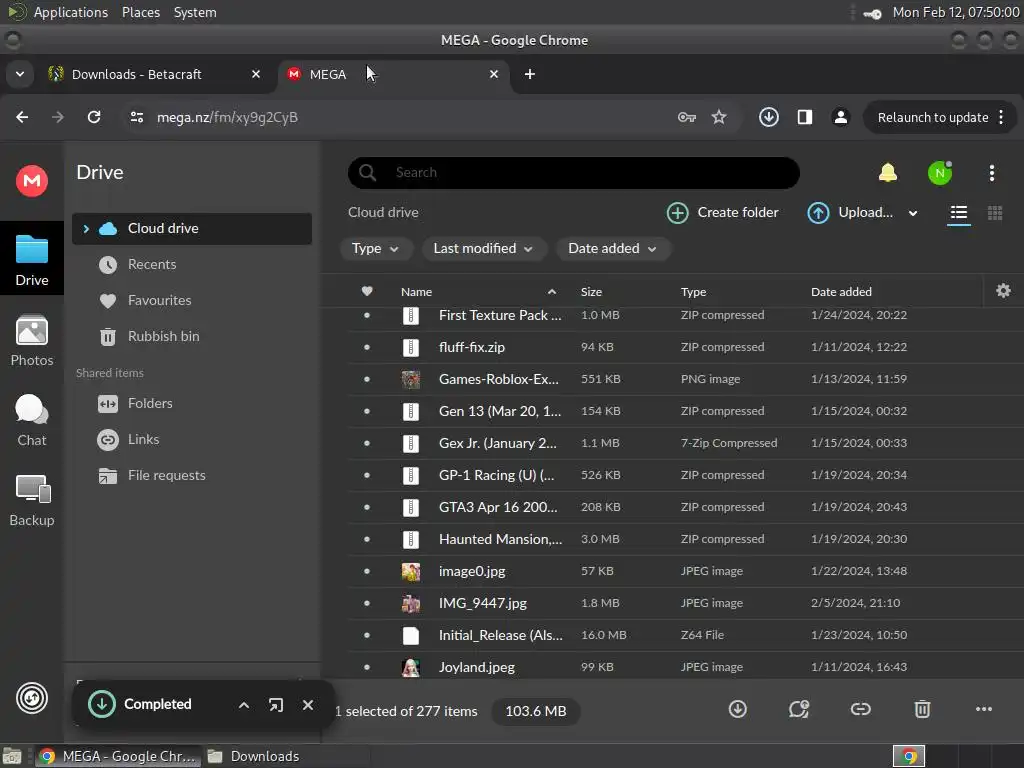Viewport: 1024px width, 768px height.
Task: Click the get link icon in bottom bar
Action: tap(860, 709)
